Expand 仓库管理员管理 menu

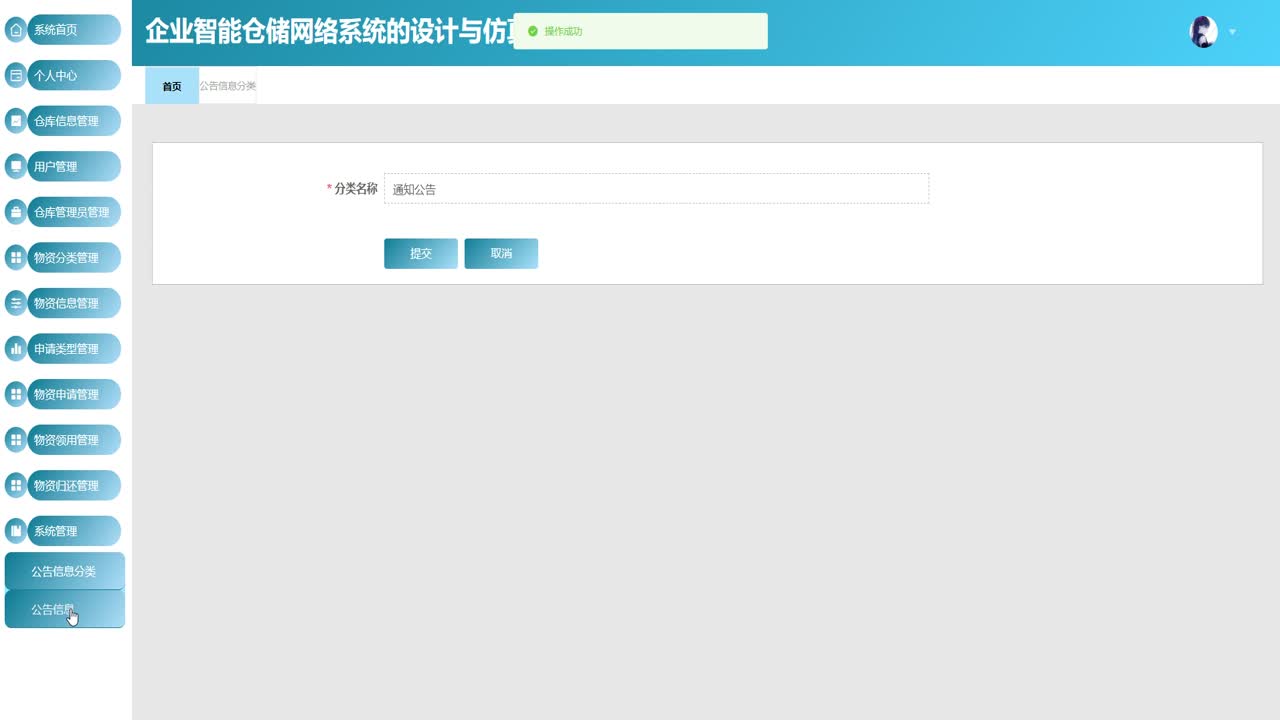(74, 212)
